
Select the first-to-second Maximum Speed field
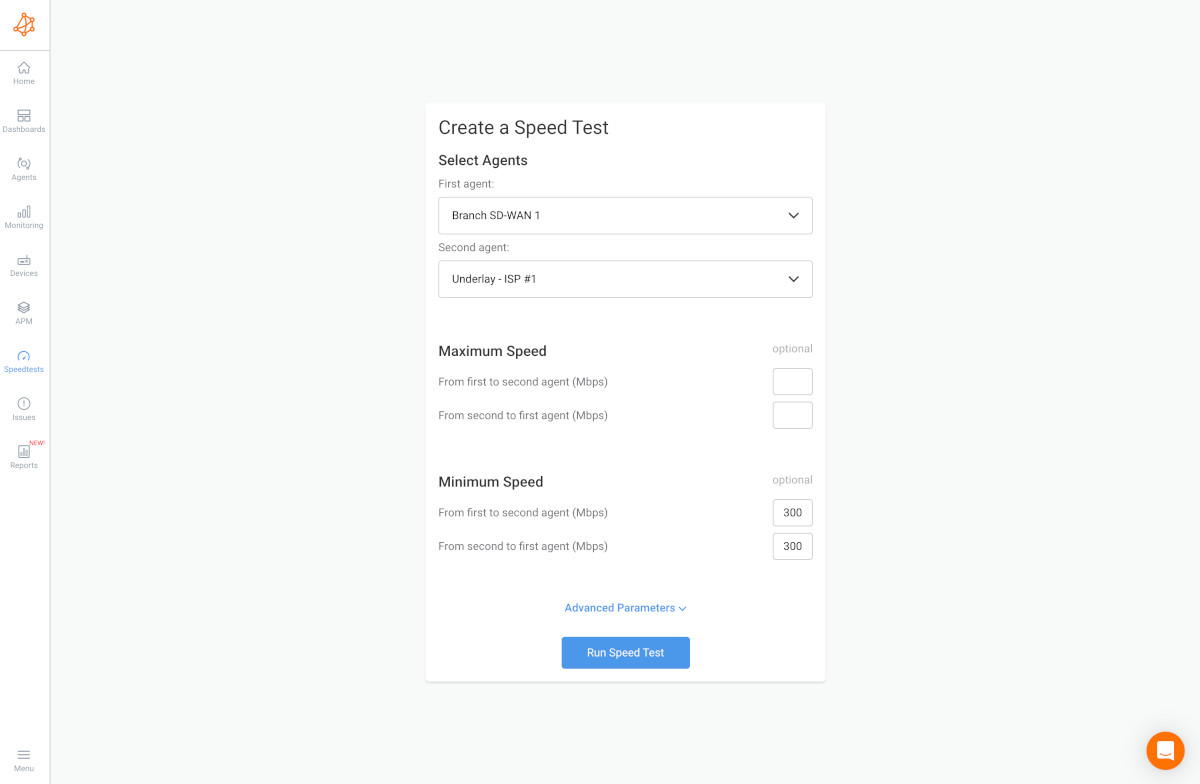pos(792,381)
